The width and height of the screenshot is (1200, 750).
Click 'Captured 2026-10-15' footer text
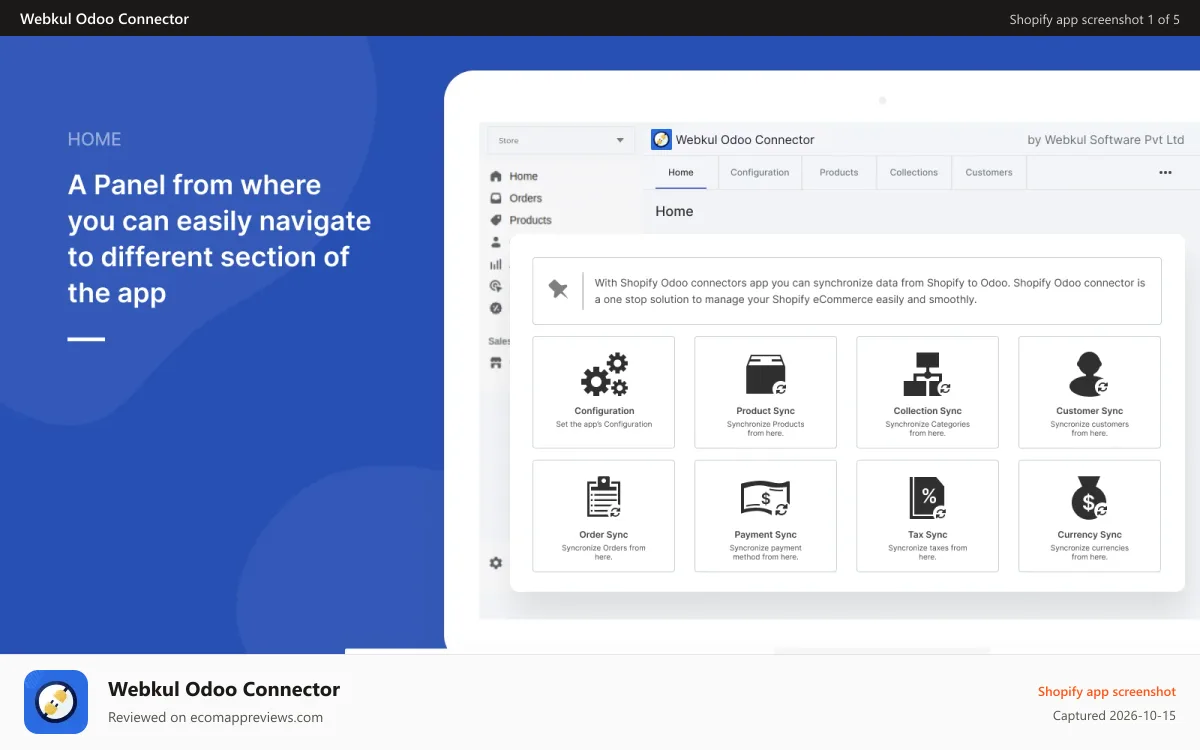pyautogui.click(x=1114, y=716)
